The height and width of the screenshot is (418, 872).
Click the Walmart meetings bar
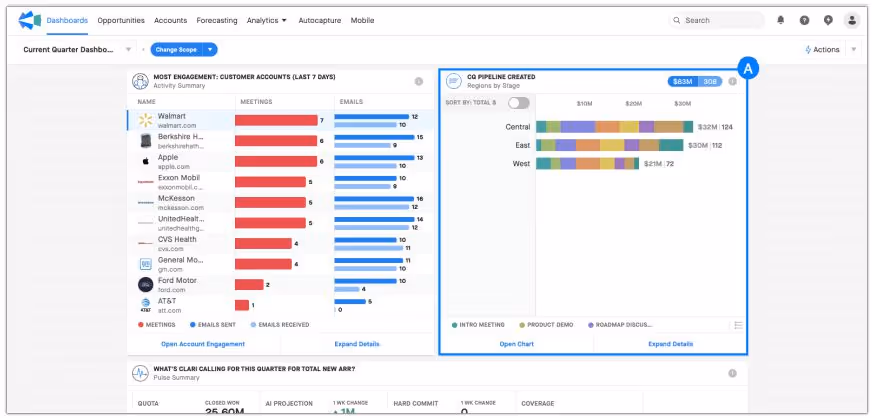(276, 120)
